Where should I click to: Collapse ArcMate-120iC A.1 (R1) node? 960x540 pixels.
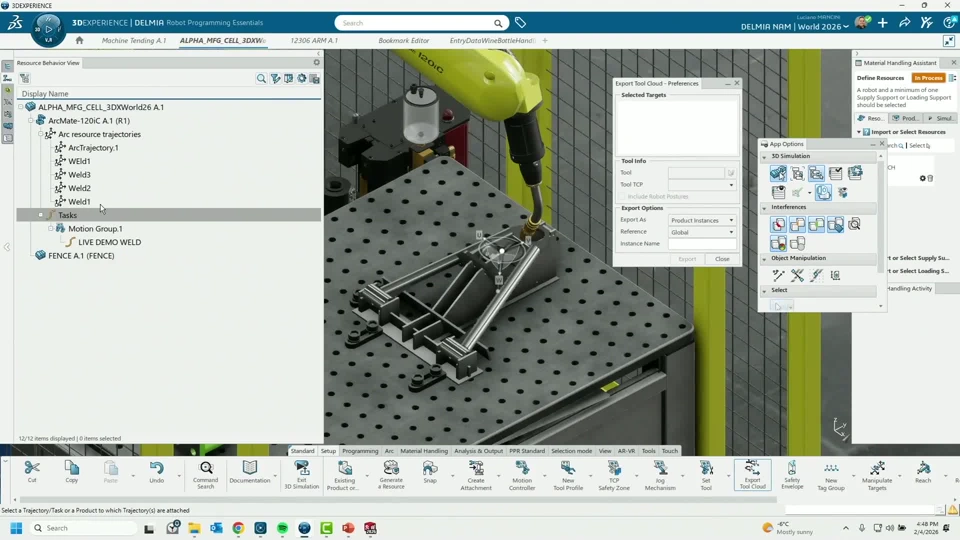click(31, 121)
